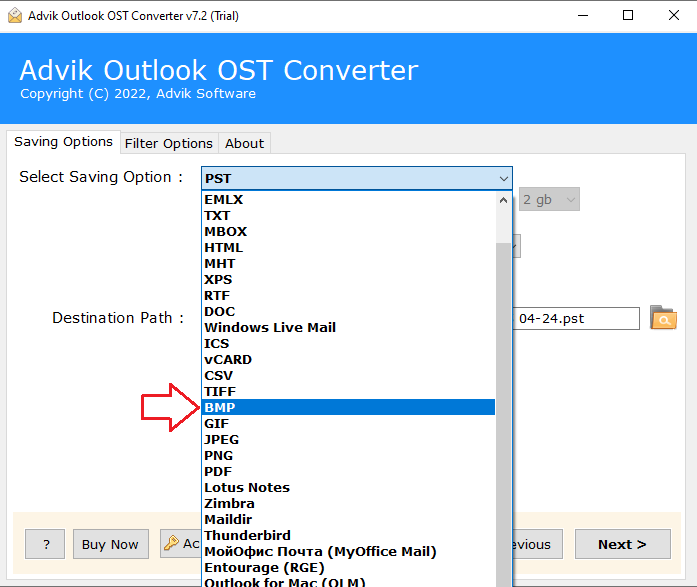Pick Lotus Notes in the list
The height and width of the screenshot is (587, 697).
(x=348, y=487)
